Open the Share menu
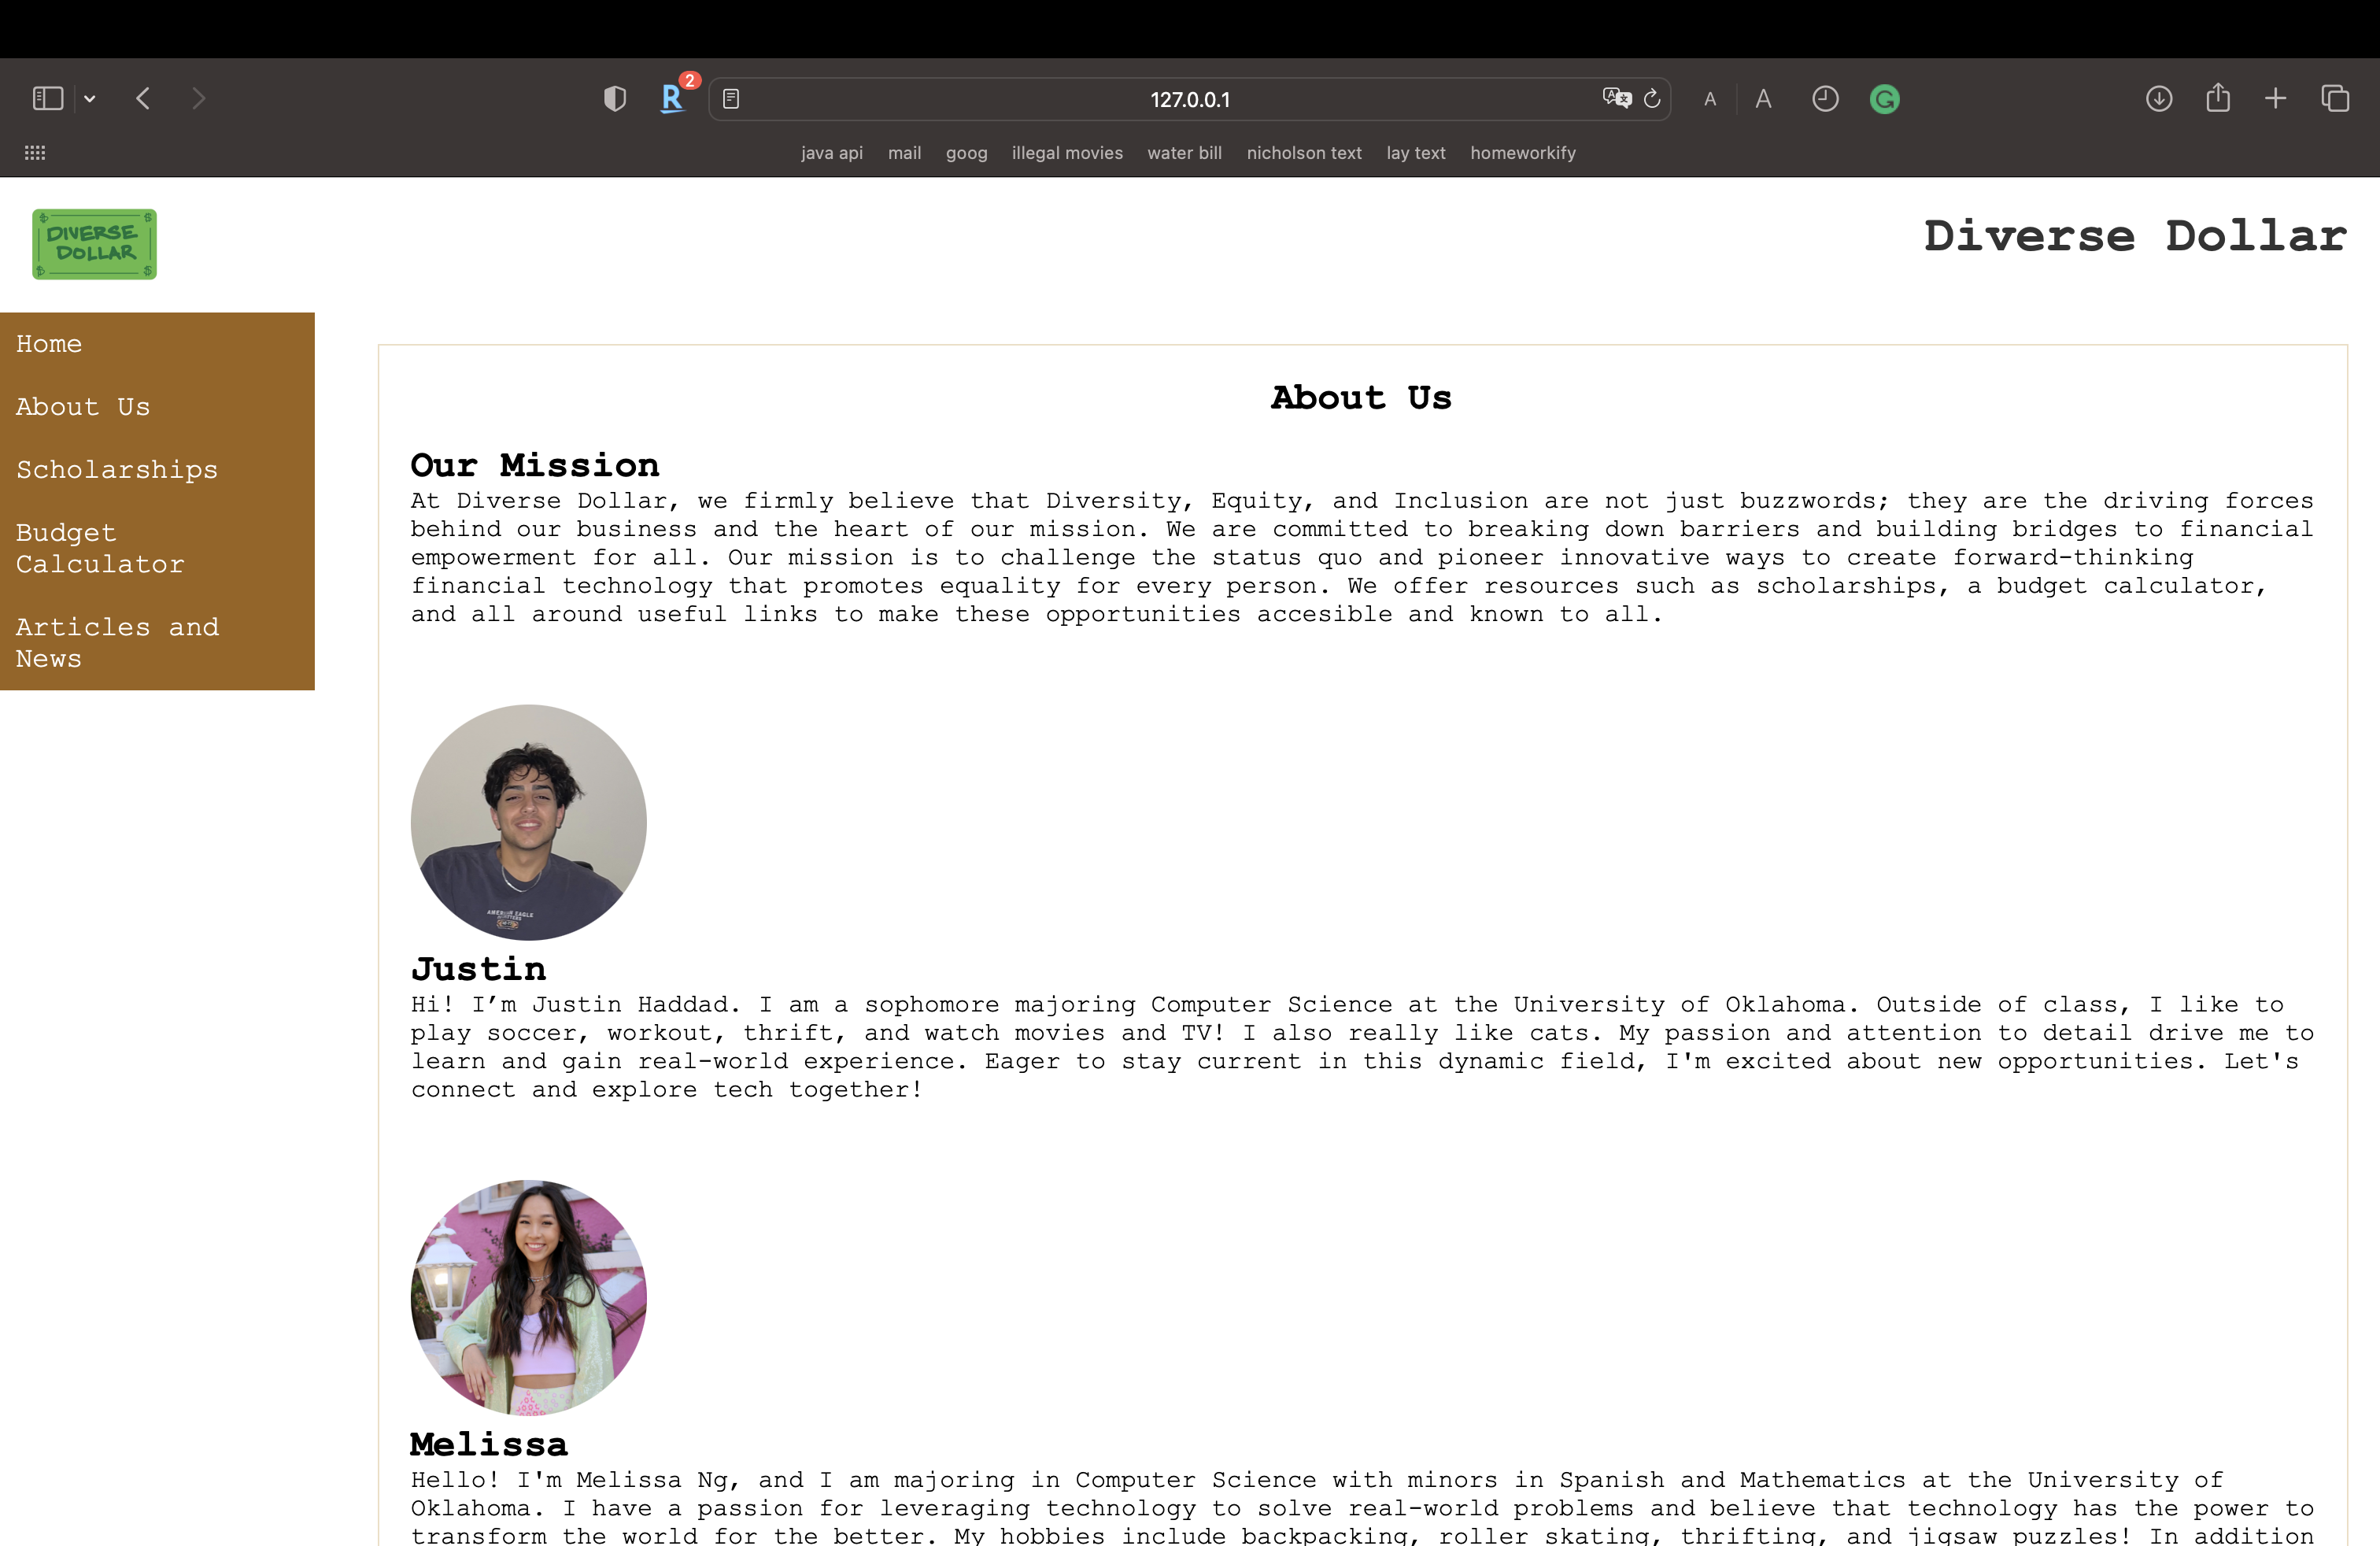 (x=2218, y=98)
